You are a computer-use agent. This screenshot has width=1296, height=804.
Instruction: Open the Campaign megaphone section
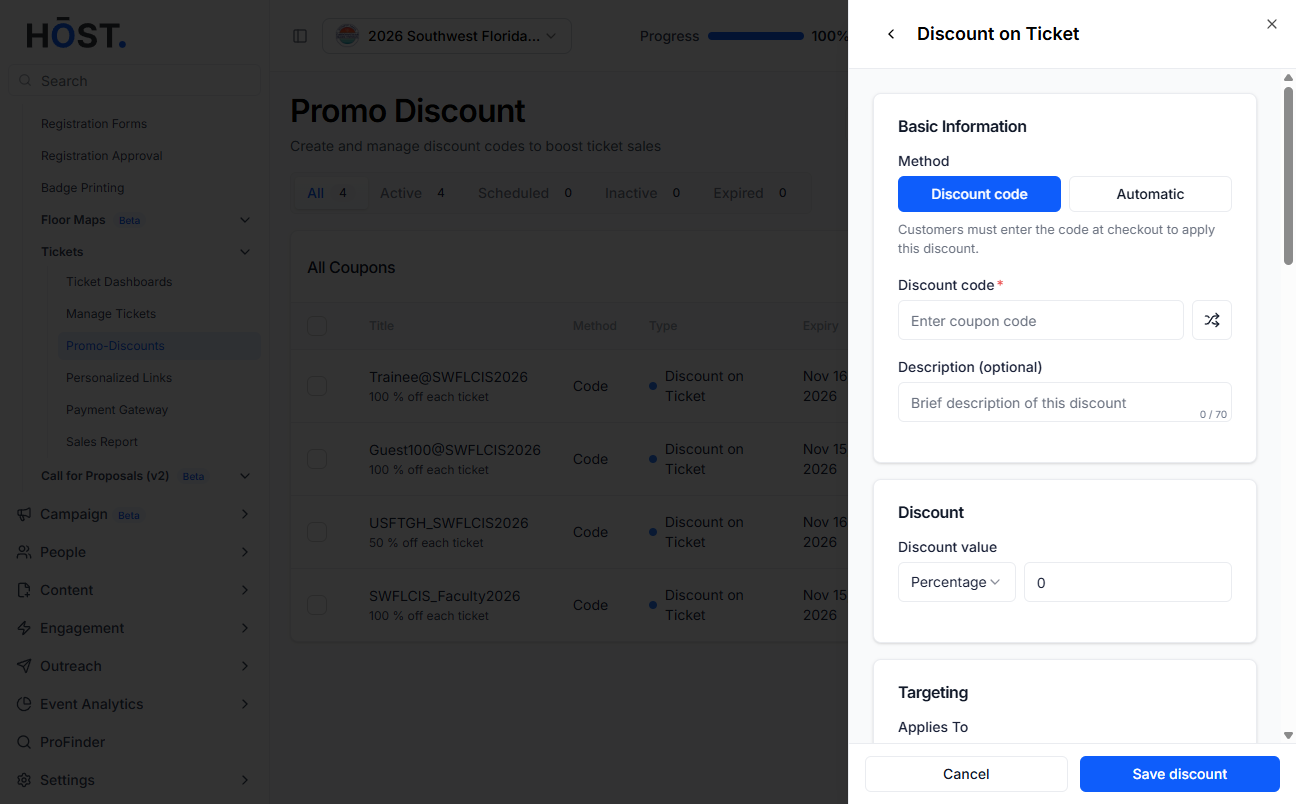pyautogui.click(x=133, y=514)
